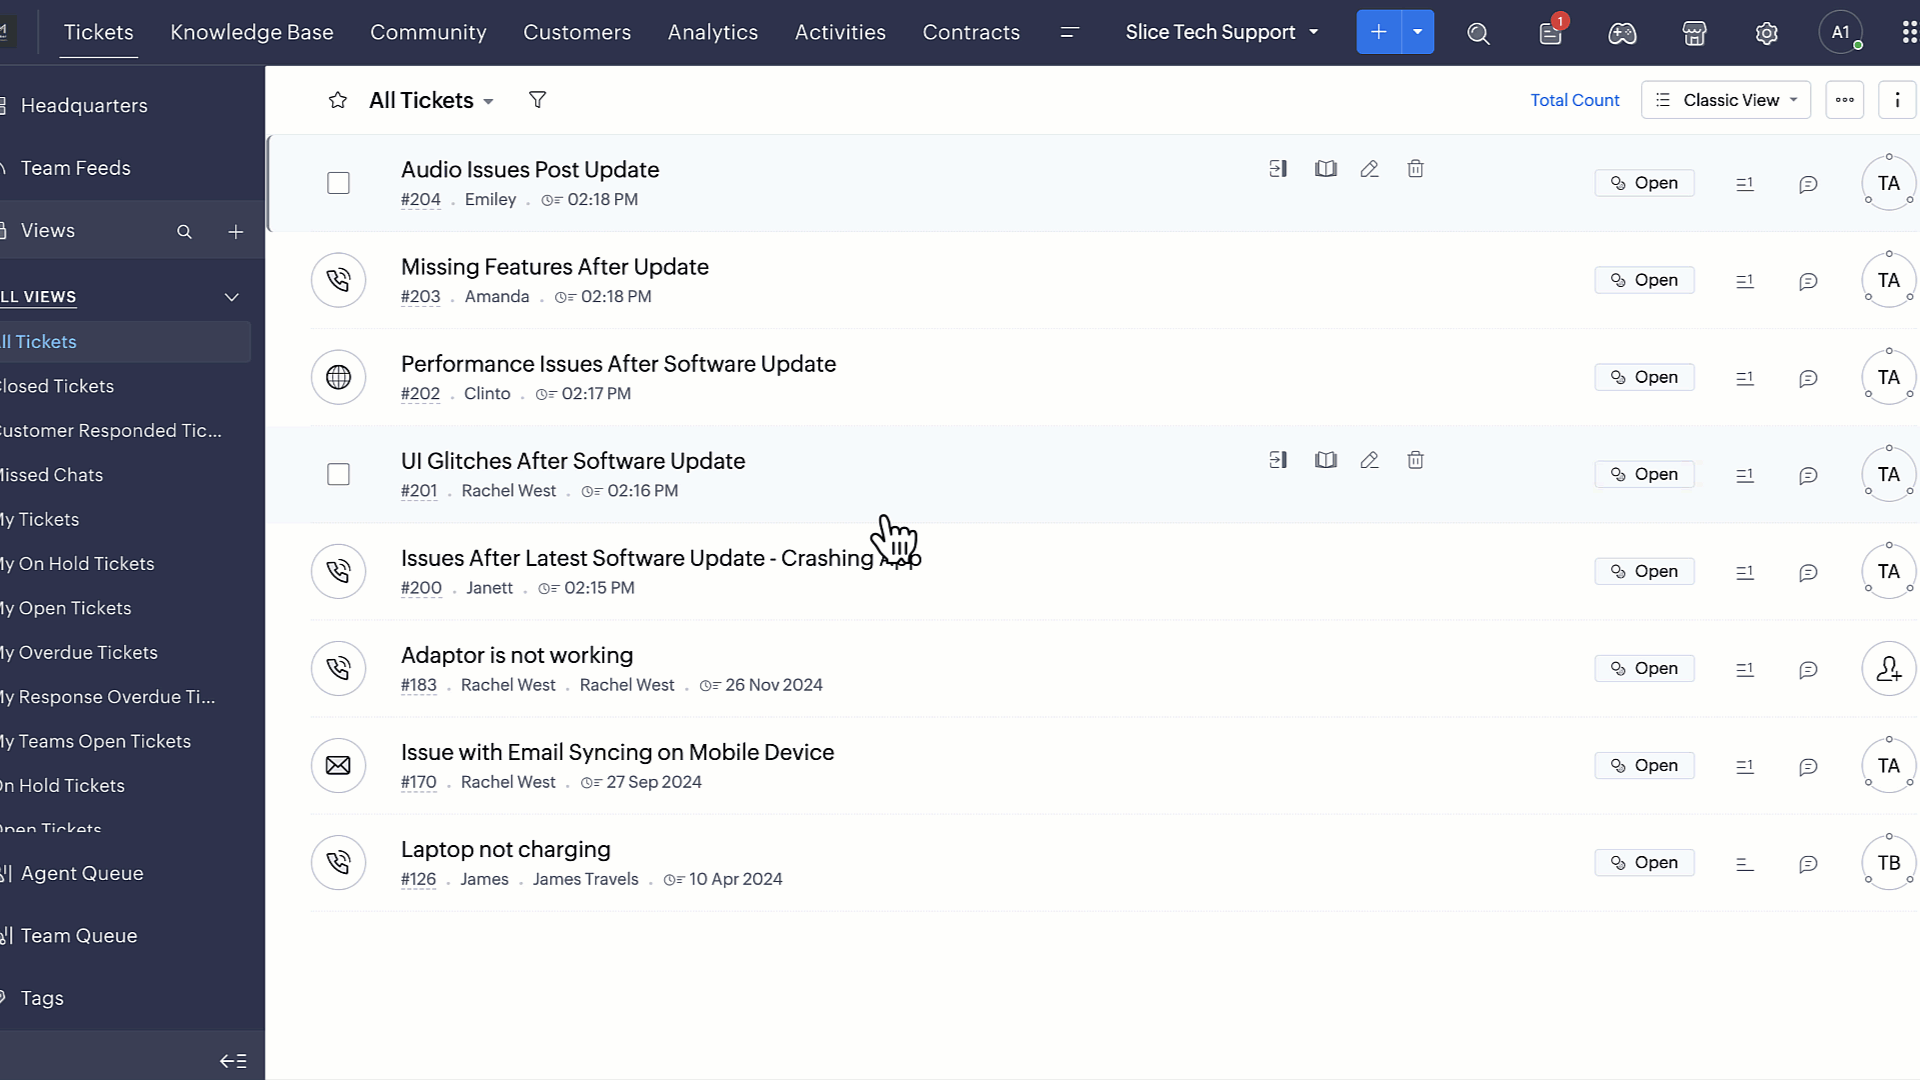The width and height of the screenshot is (1920, 1080).
Task: Edit ticket Audio Issues Post Update pencil
Action: coord(1370,169)
